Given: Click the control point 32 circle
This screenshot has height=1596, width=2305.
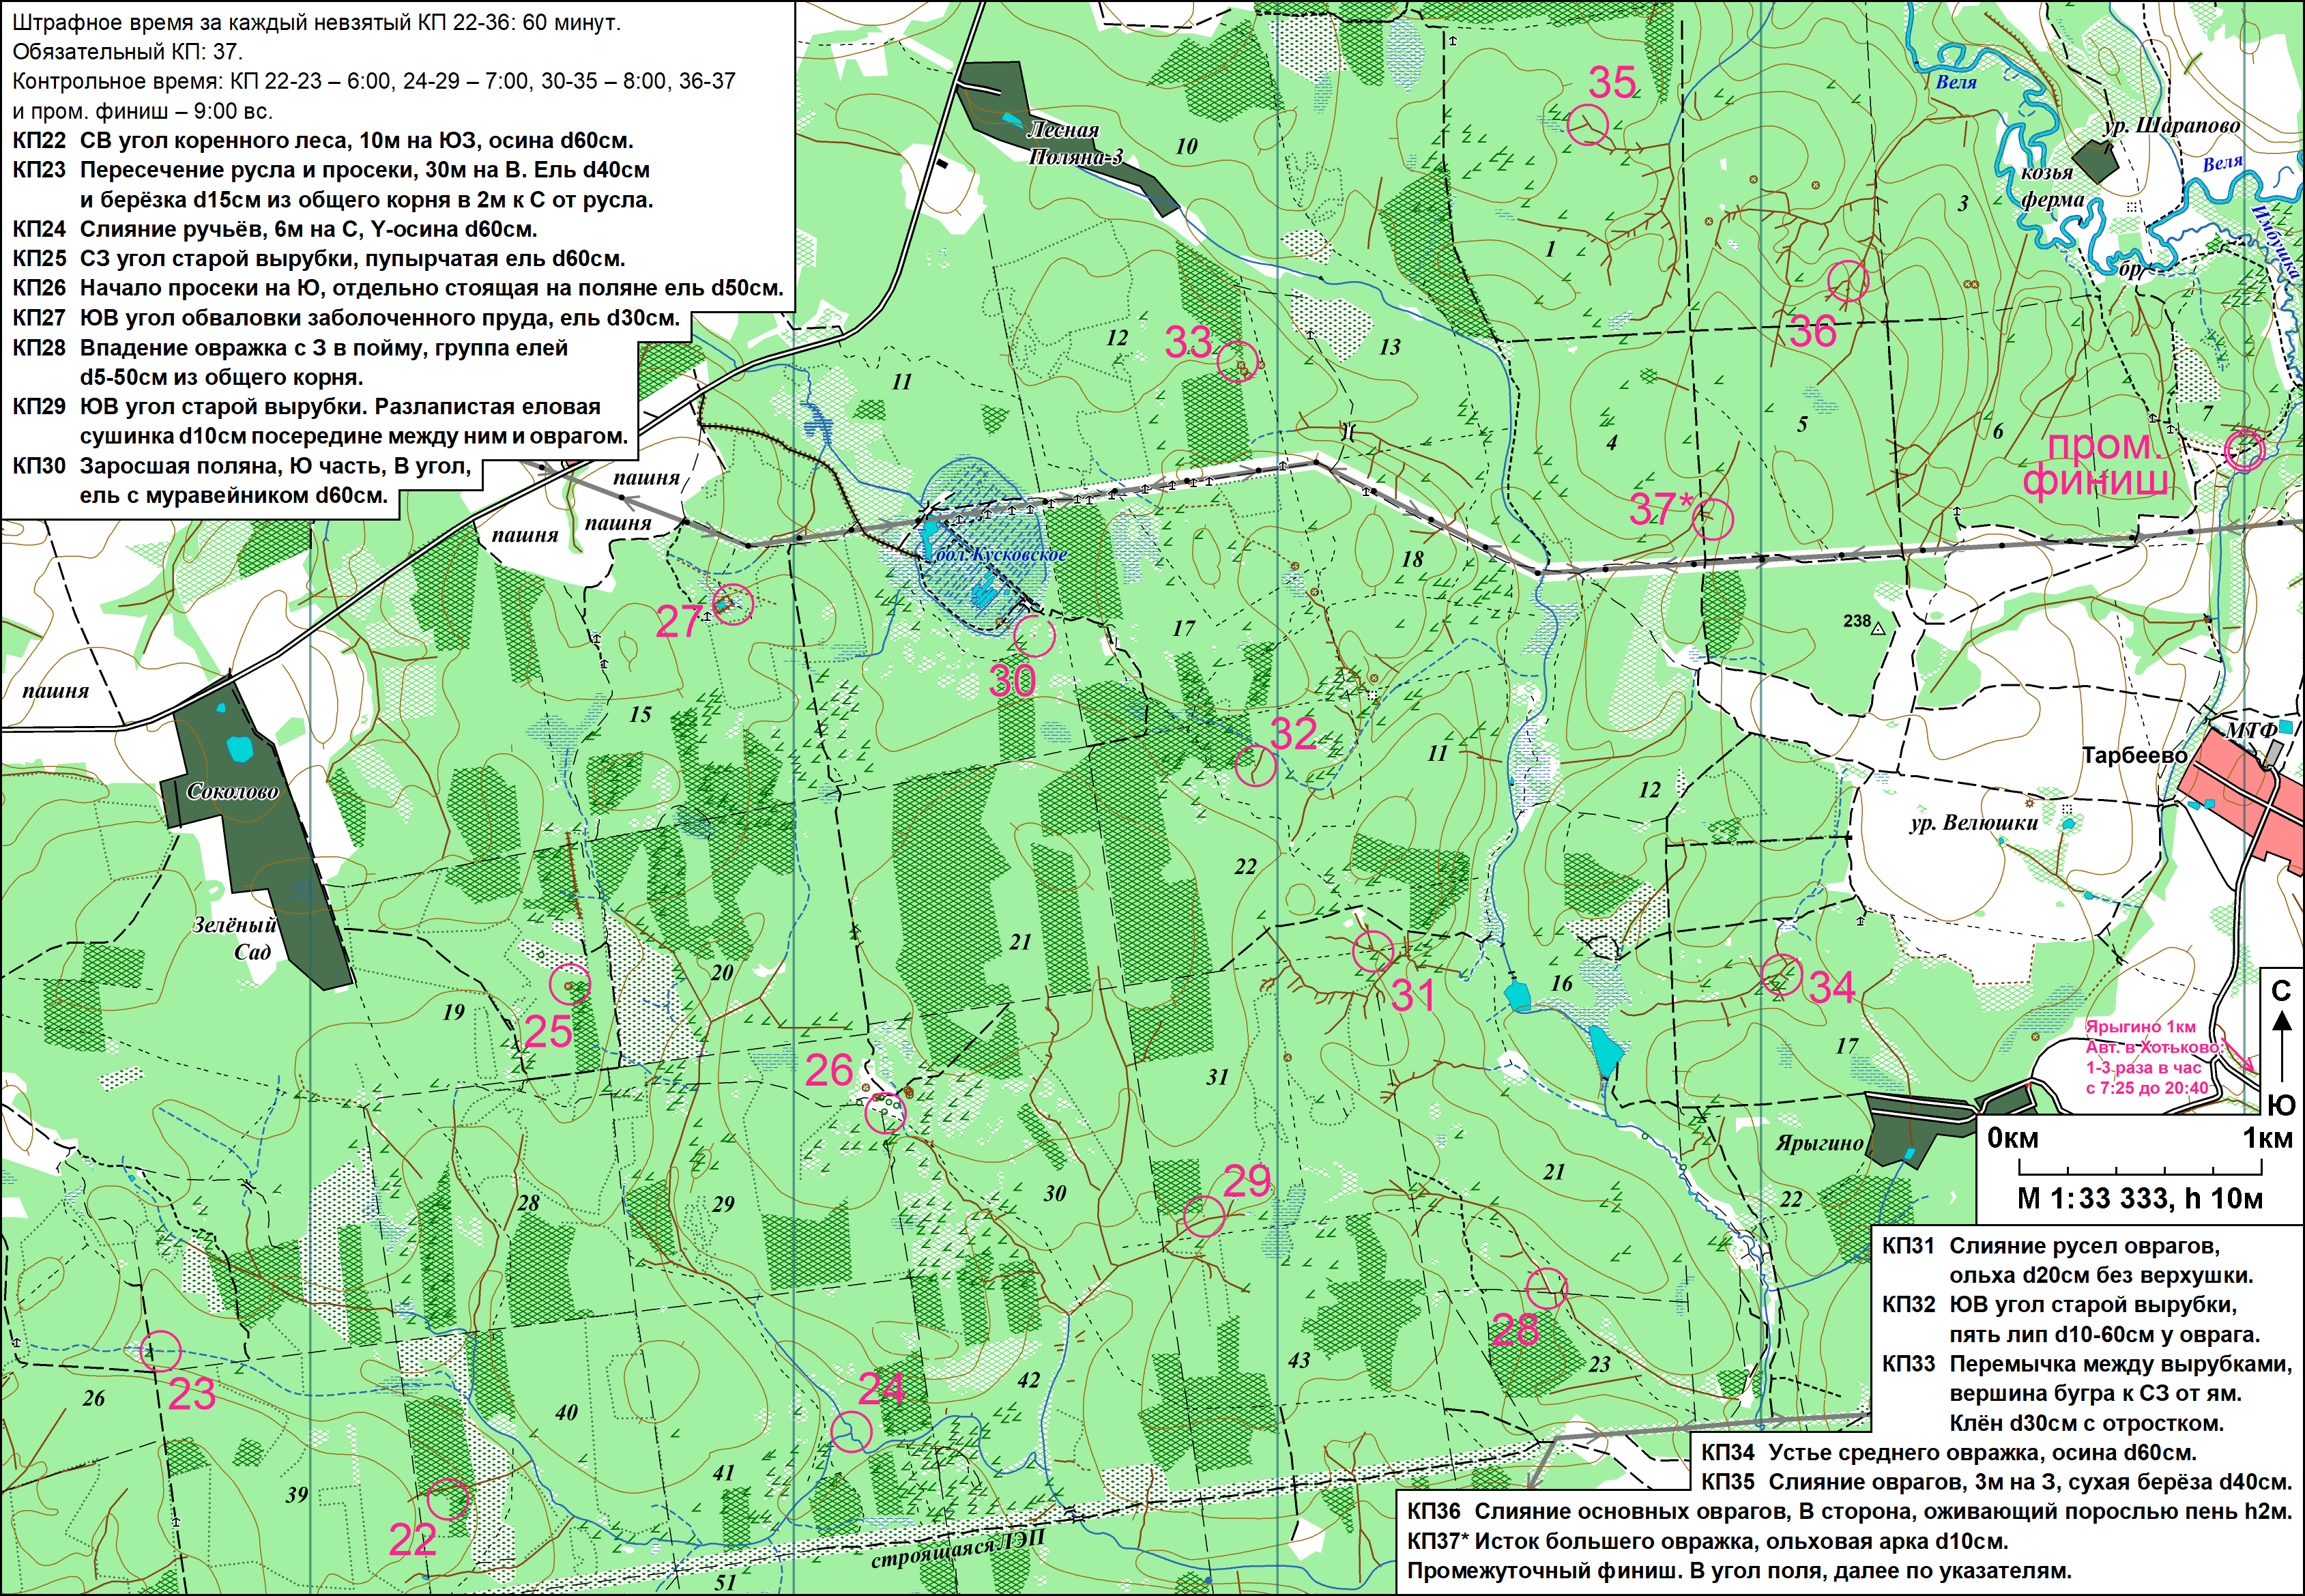Looking at the screenshot, I should (x=1255, y=767).
